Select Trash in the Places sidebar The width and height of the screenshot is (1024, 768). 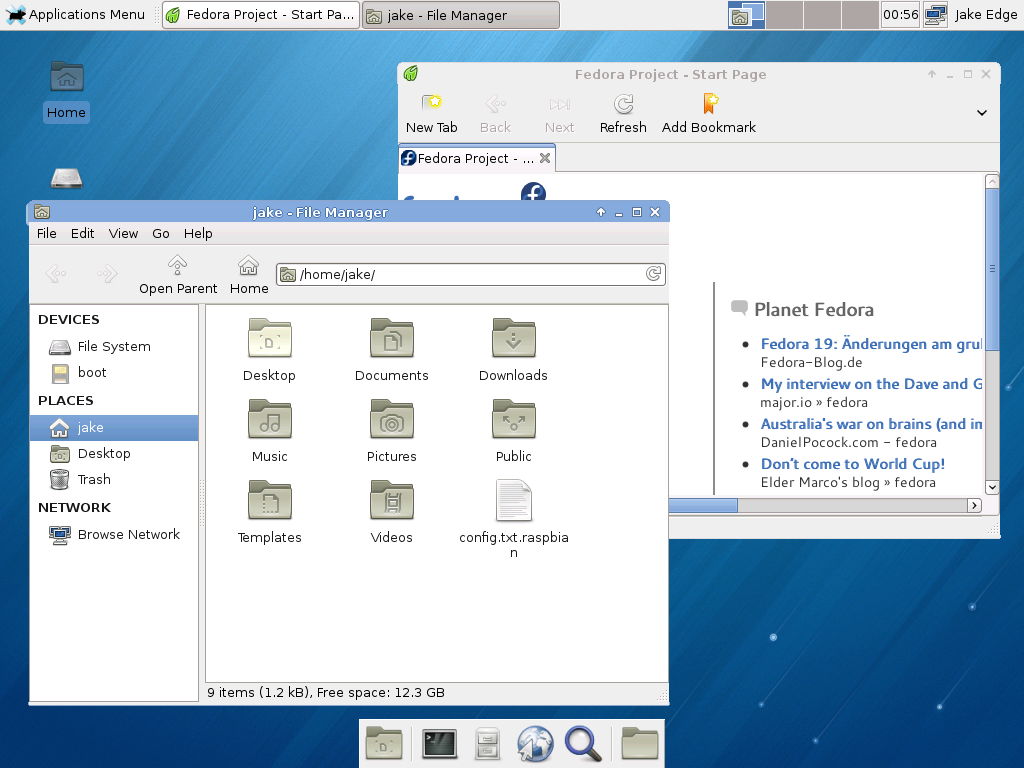[x=94, y=479]
